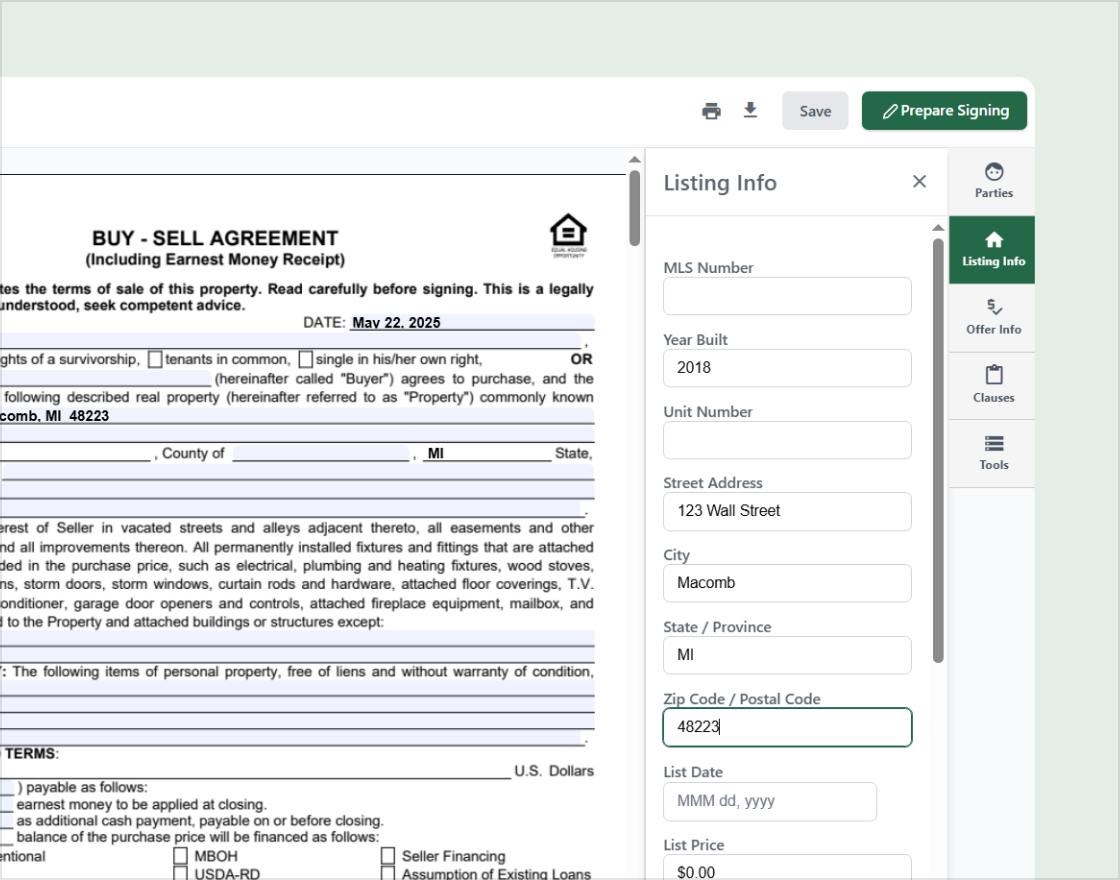Click '(Including Earnest Money Receipt)' subtitle

click(215, 259)
